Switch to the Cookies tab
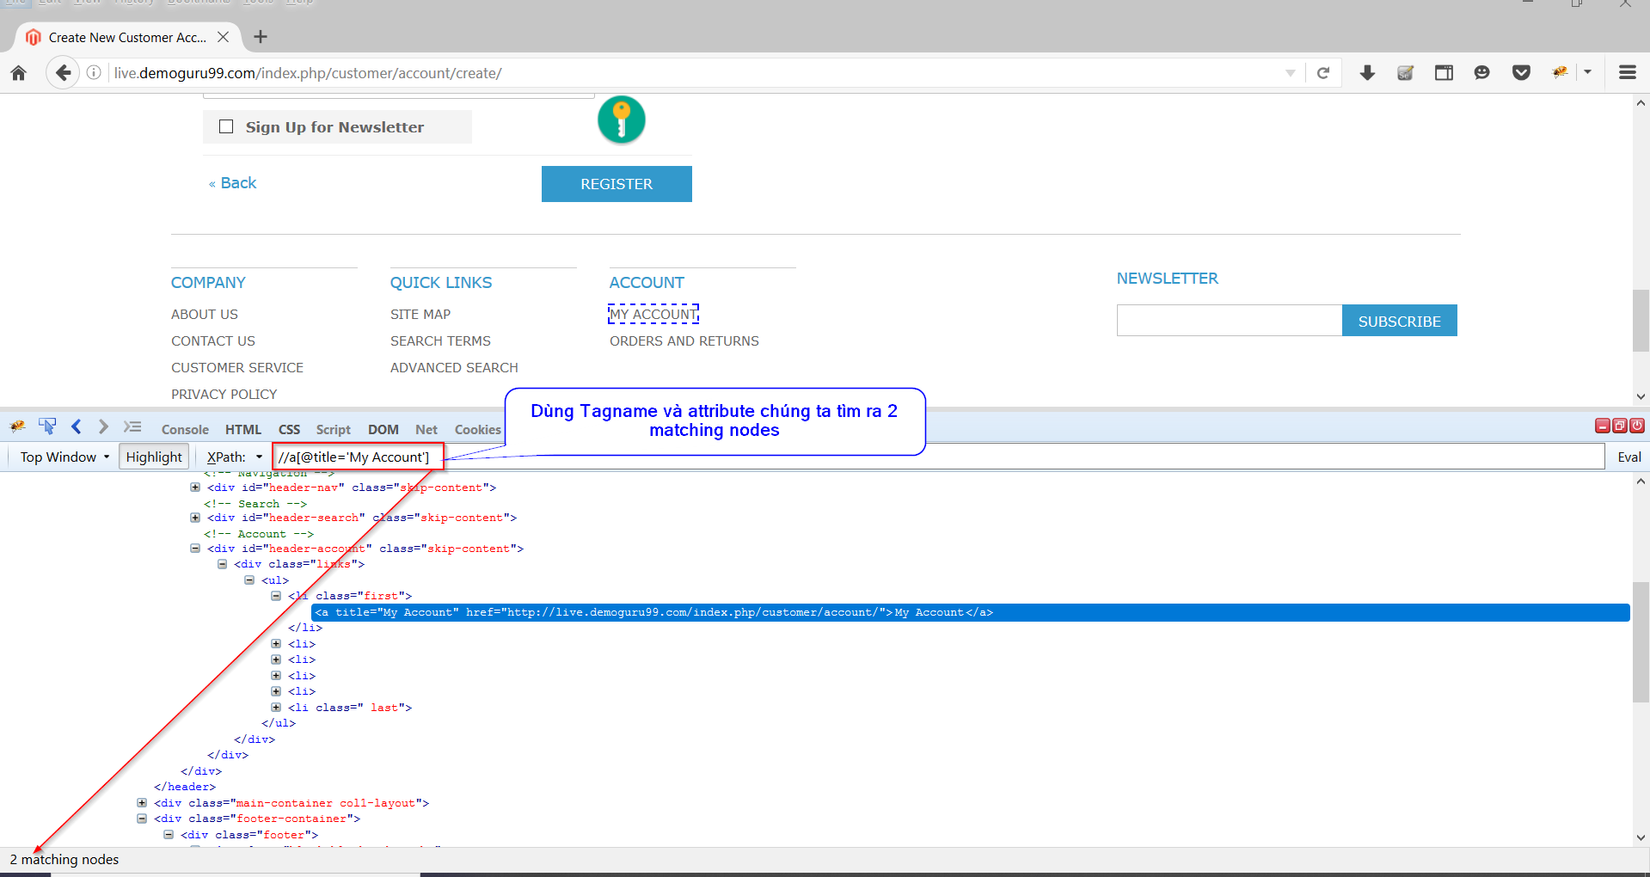This screenshot has height=877, width=1650. pyautogui.click(x=478, y=430)
